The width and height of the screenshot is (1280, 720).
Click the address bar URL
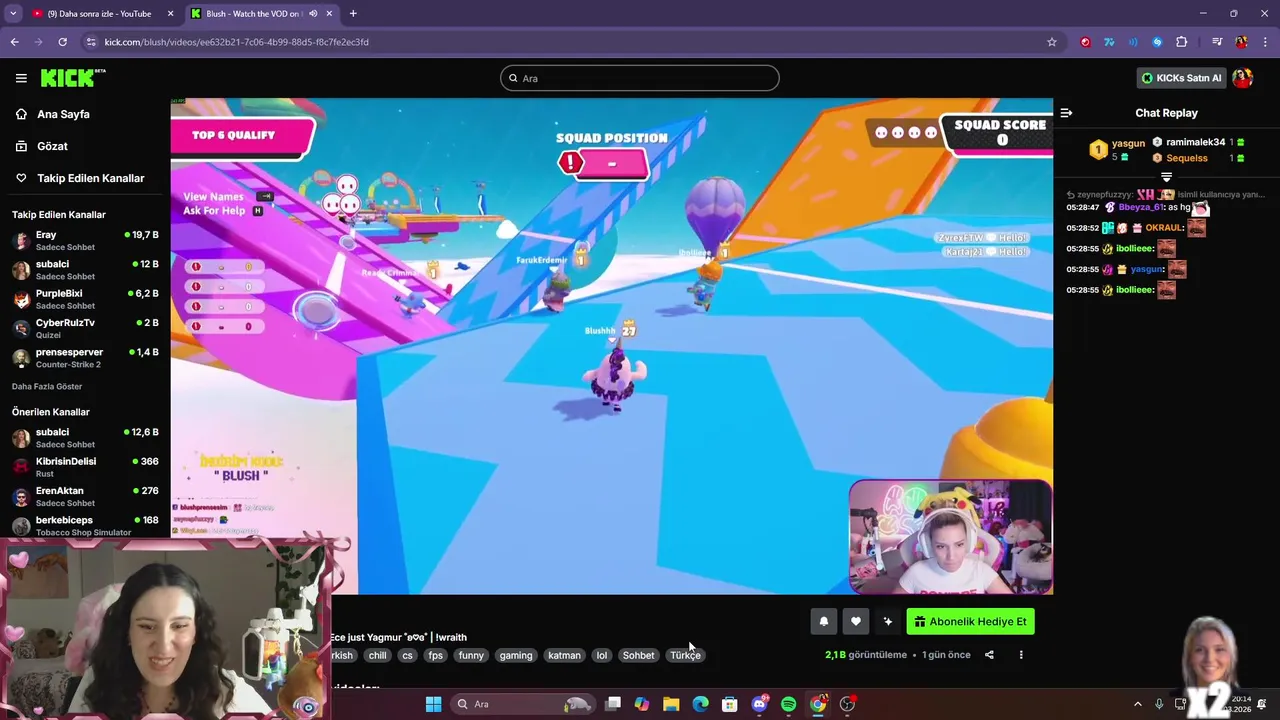point(236,42)
